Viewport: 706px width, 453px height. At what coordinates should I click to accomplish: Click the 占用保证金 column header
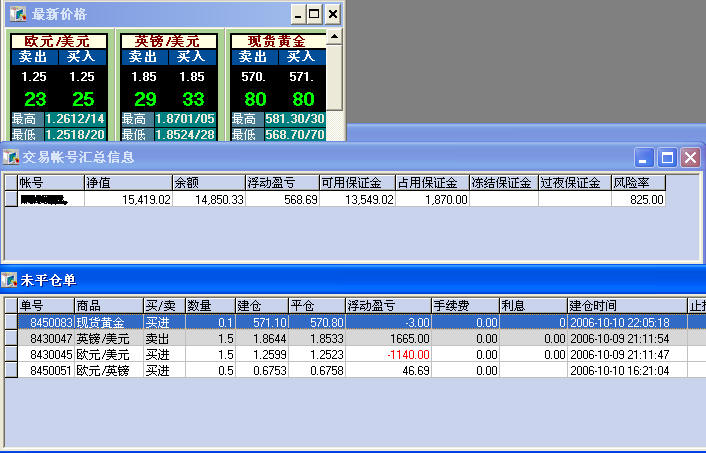coord(432,183)
